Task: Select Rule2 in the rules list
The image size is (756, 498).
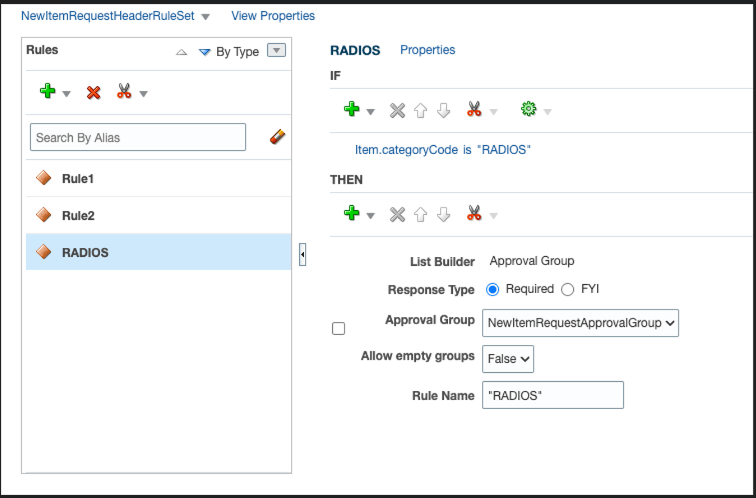Action: tap(78, 215)
